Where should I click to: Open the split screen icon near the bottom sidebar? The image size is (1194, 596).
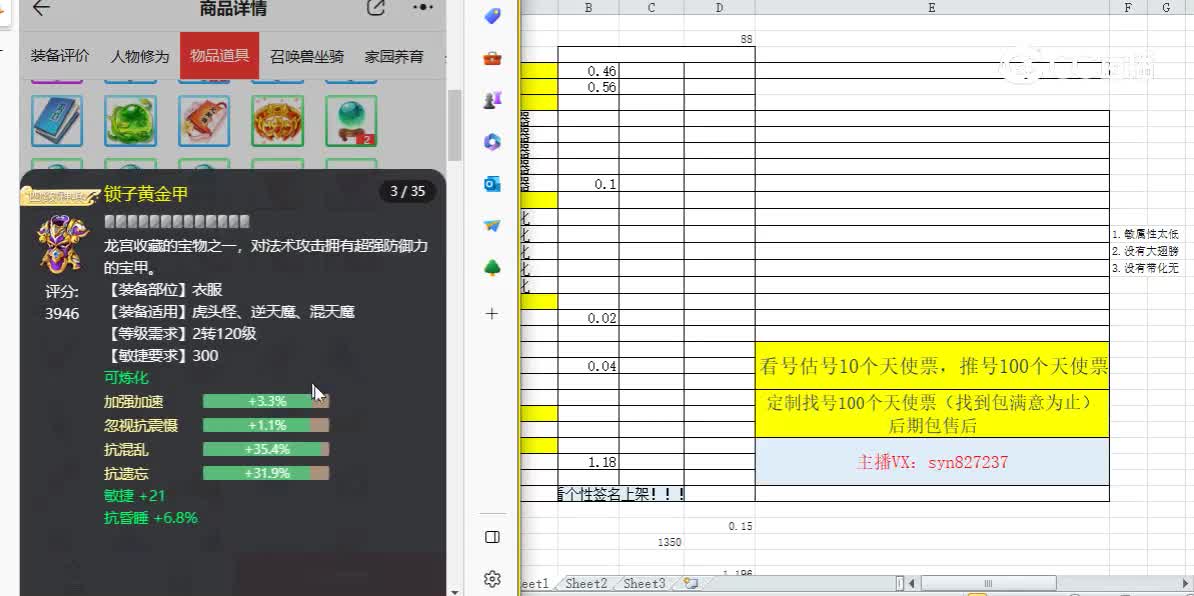point(492,537)
